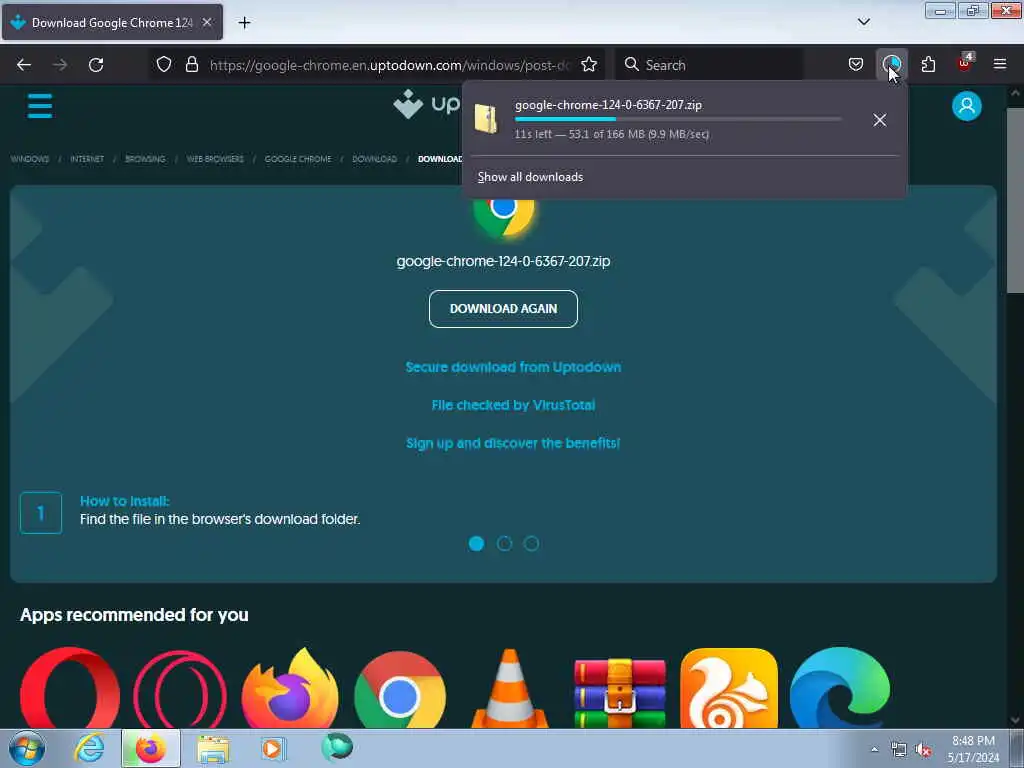
Task: Open the uBlock Origin extension icon
Action: pos(965,63)
